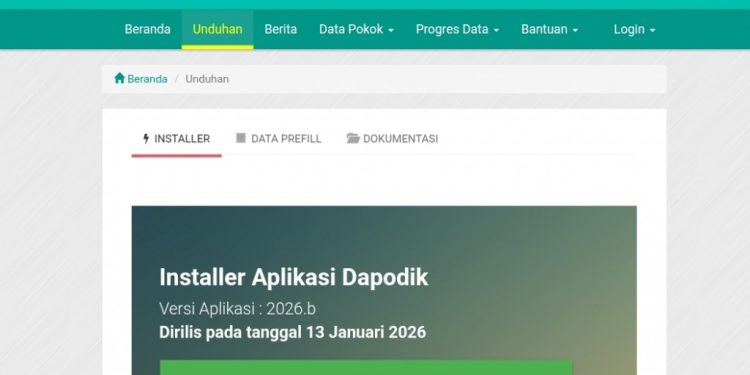This screenshot has width=750, height=375.
Task: Switch to the DOKUMENTASI tab
Action: point(392,139)
